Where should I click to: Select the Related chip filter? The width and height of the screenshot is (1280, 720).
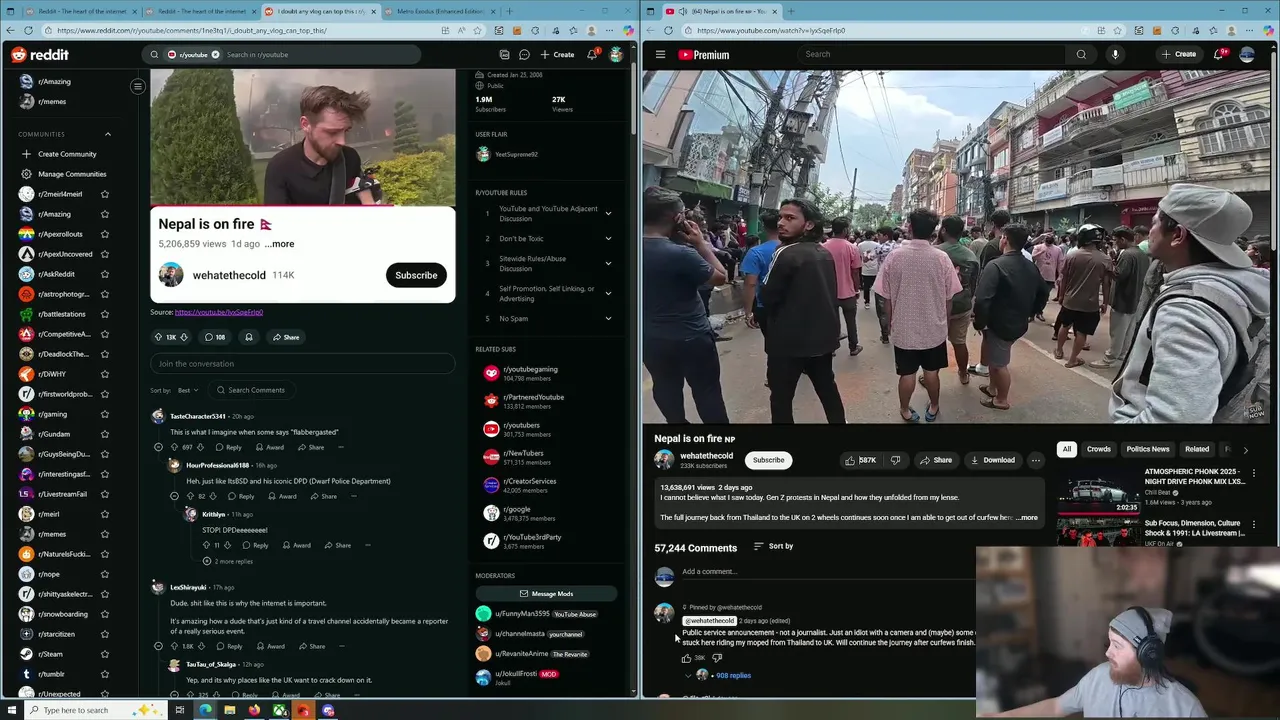pos(1197,450)
